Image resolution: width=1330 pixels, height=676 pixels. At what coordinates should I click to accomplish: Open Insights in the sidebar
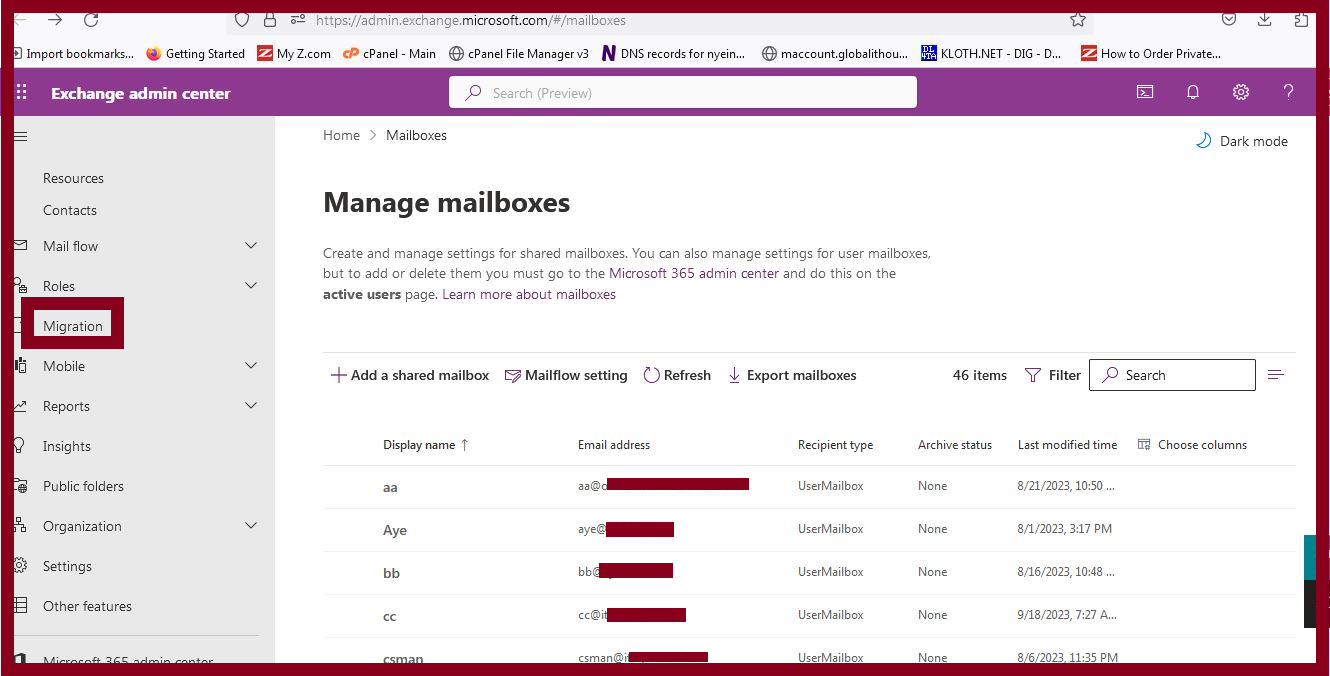(x=67, y=446)
